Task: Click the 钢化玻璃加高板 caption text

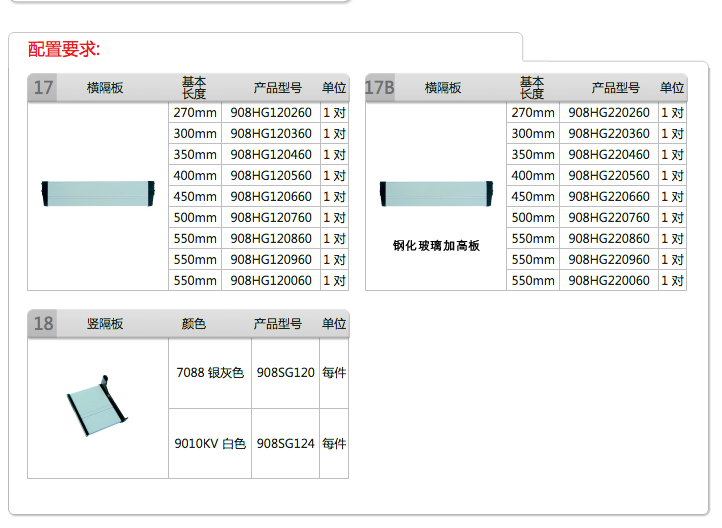Action: pyautogui.click(x=436, y=245)
